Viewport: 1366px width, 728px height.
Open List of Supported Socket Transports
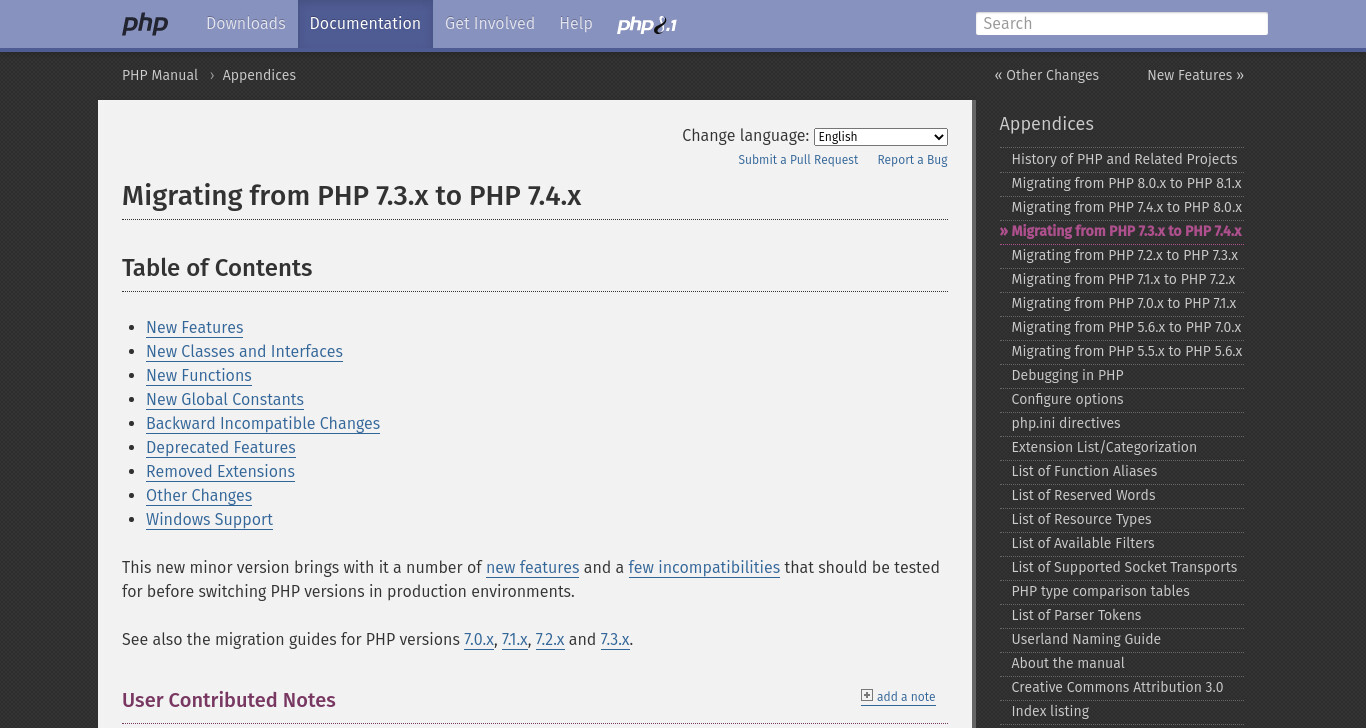(1124, 568)
